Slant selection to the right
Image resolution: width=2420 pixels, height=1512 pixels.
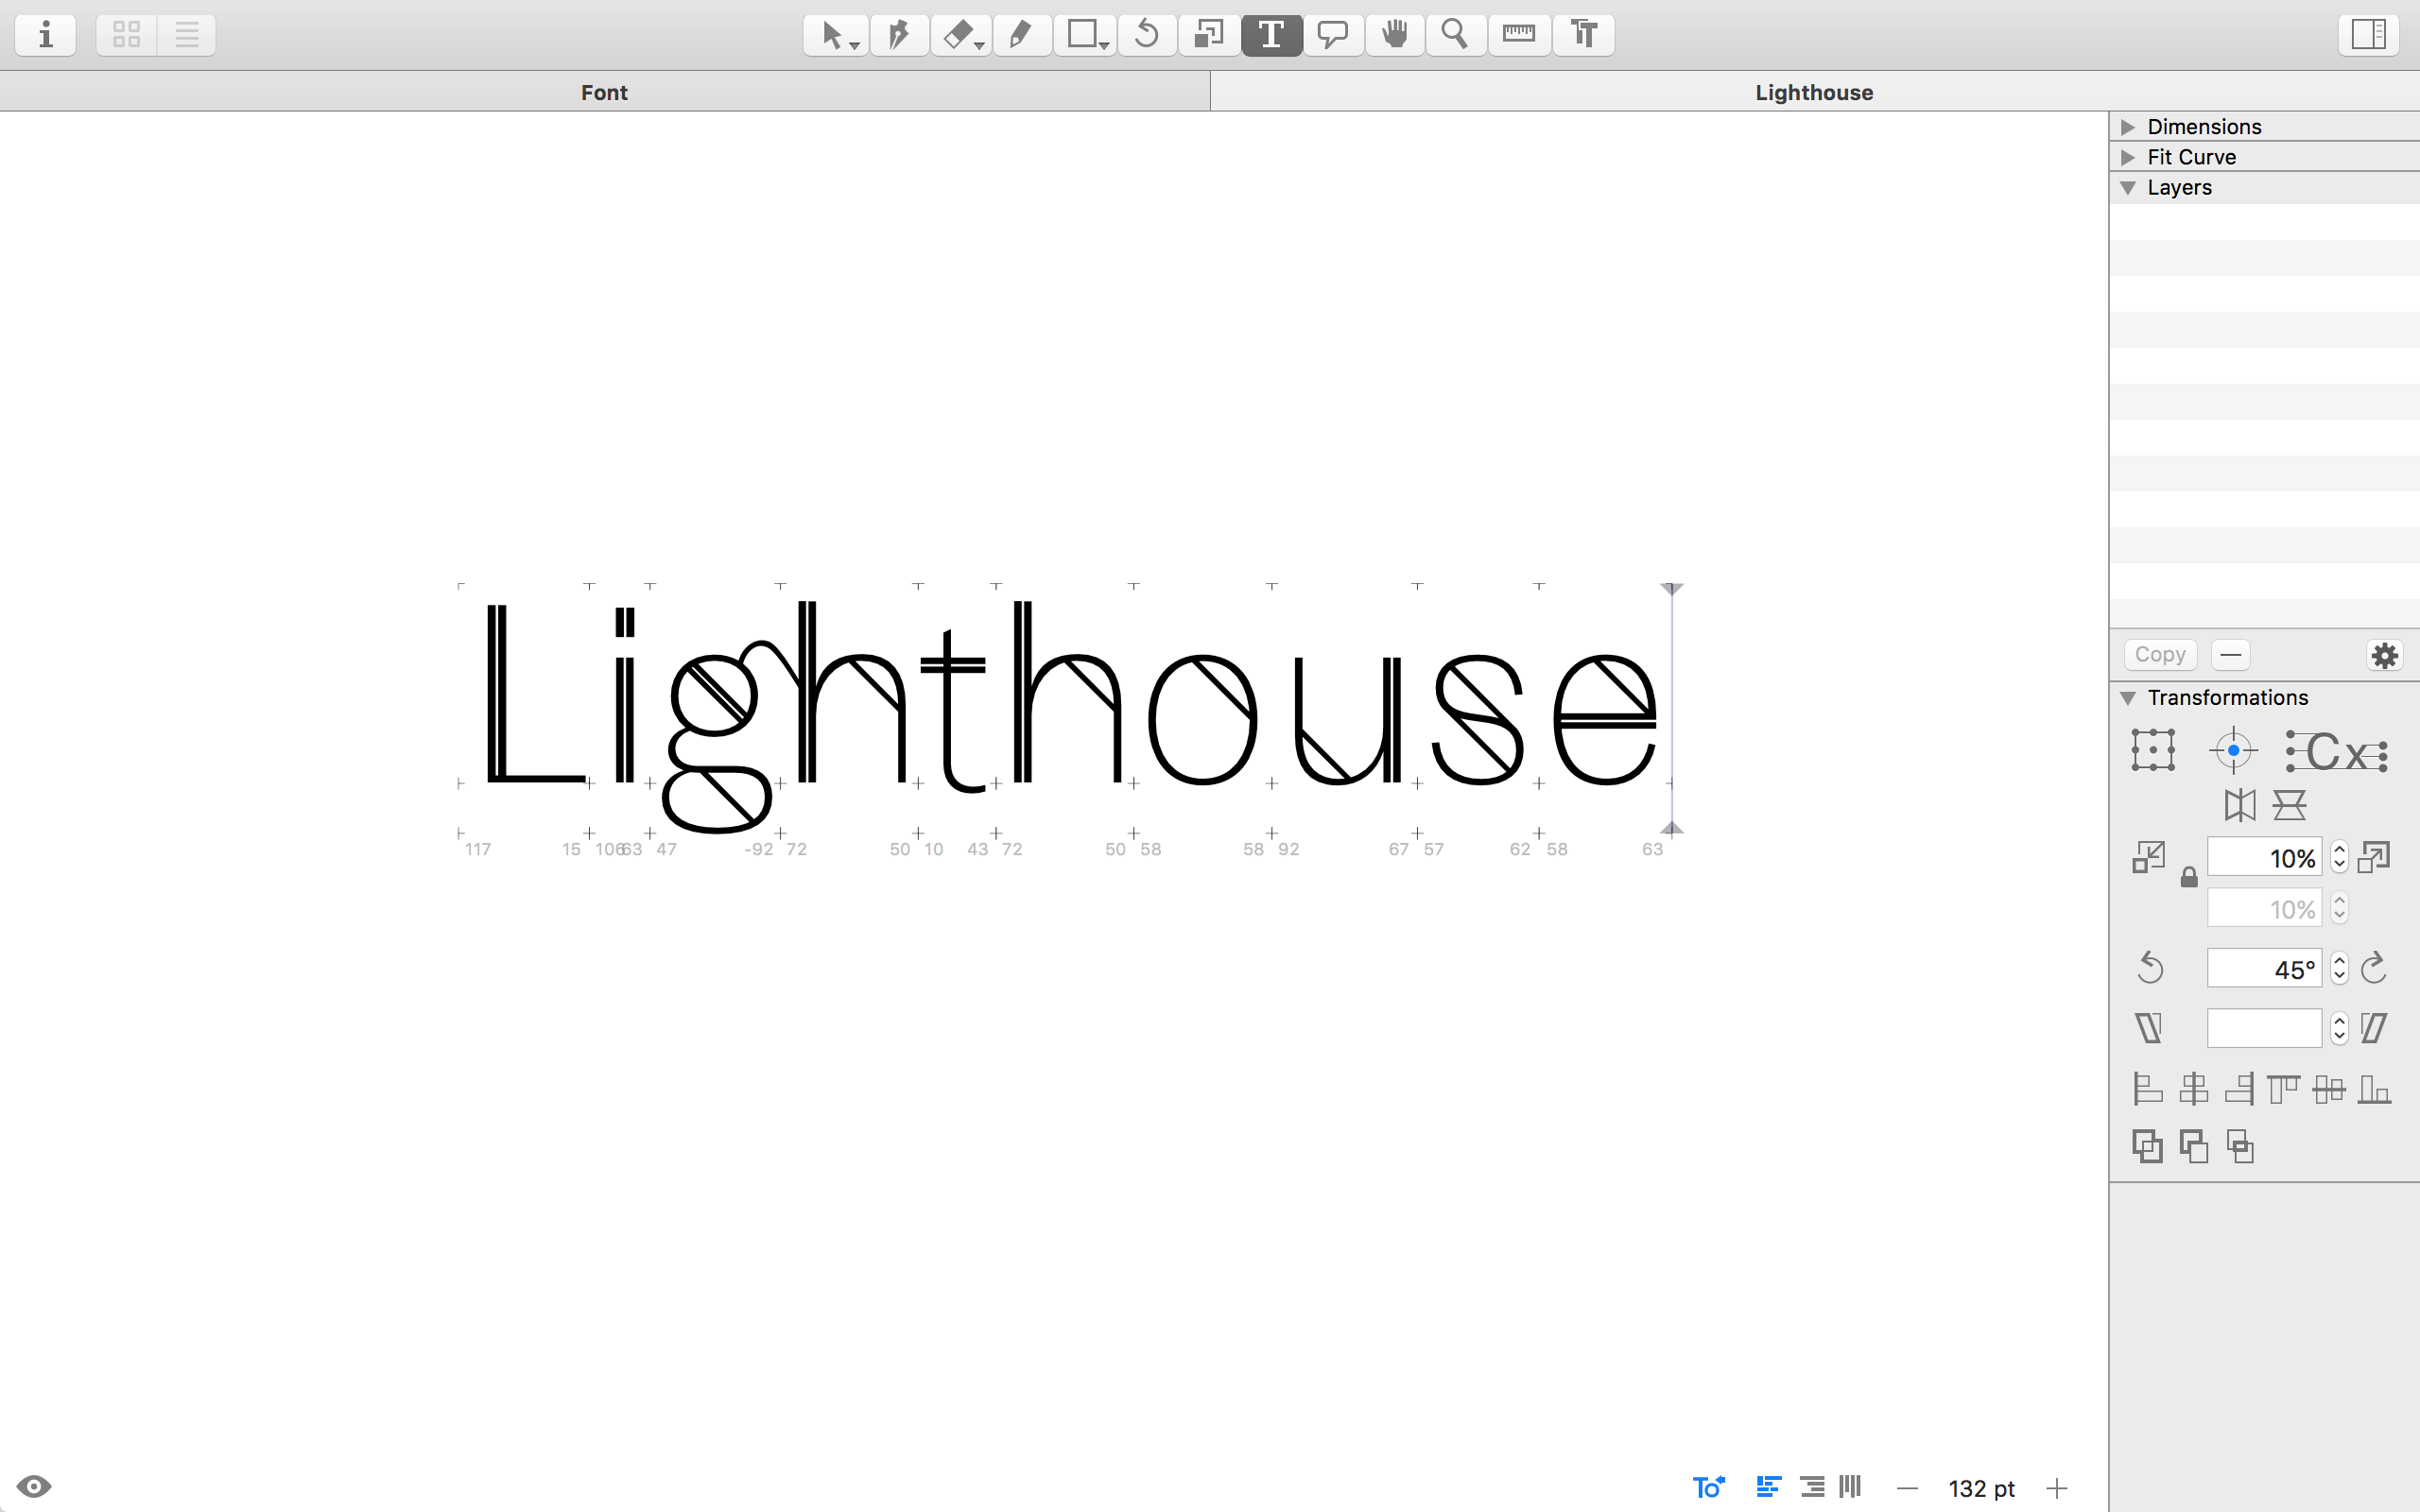click(2374, 1028)
